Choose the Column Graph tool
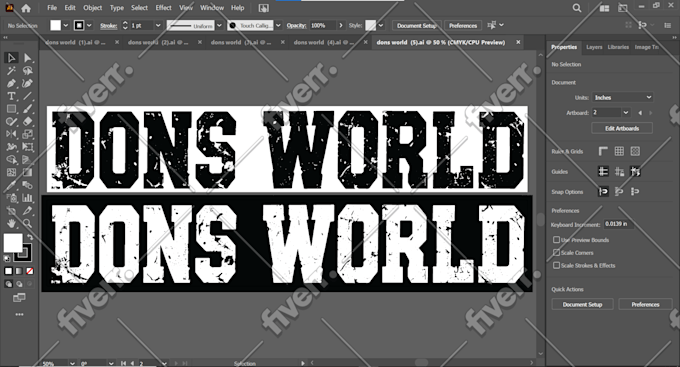This screenshot has width=680, height=367. pyautogui.click(x=28, y=198)
